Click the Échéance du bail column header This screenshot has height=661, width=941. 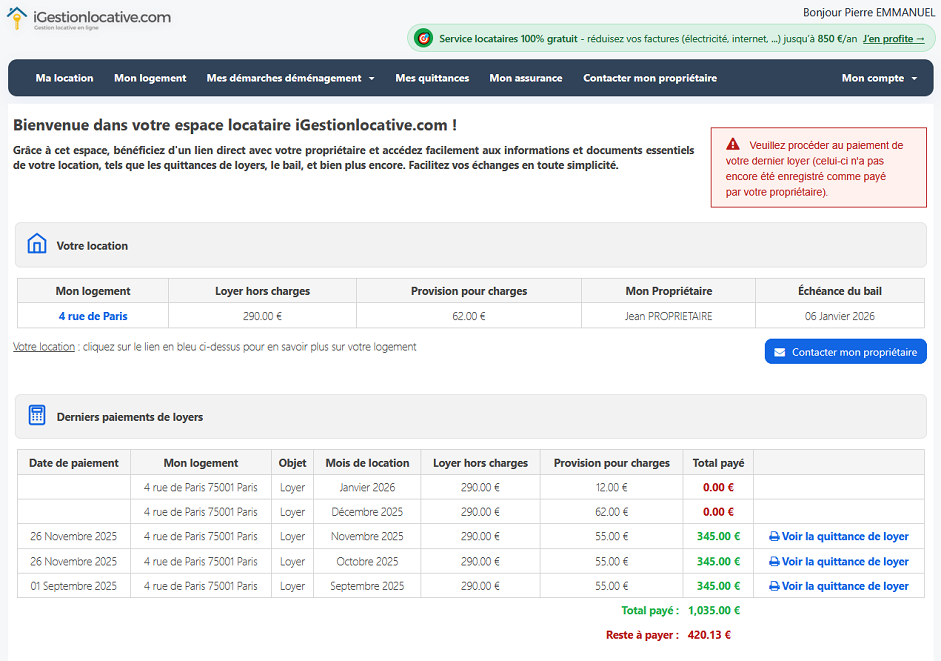coord(840,291)
